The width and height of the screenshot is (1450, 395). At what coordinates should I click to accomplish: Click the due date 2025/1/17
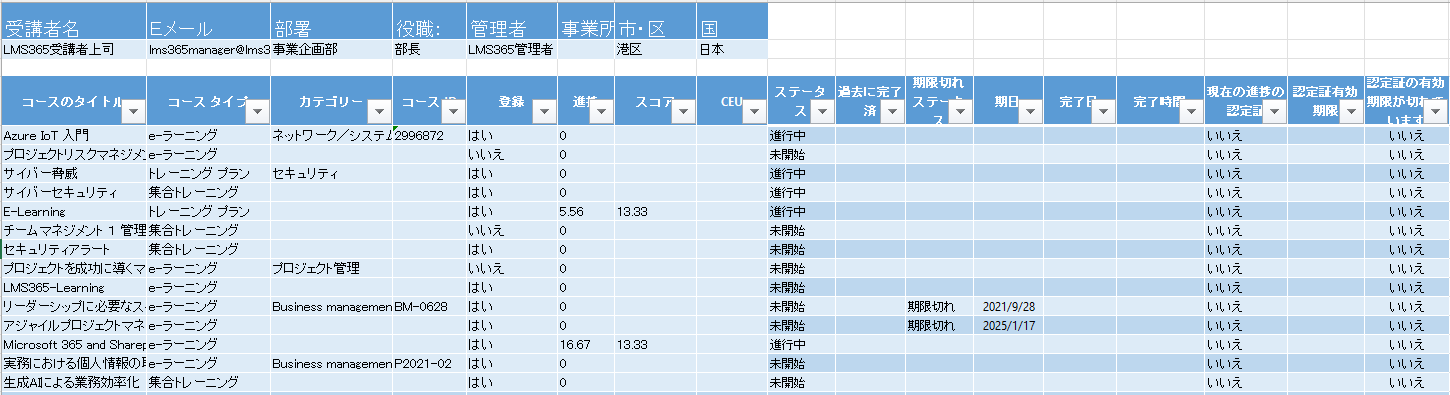[x=1008, y=325]
